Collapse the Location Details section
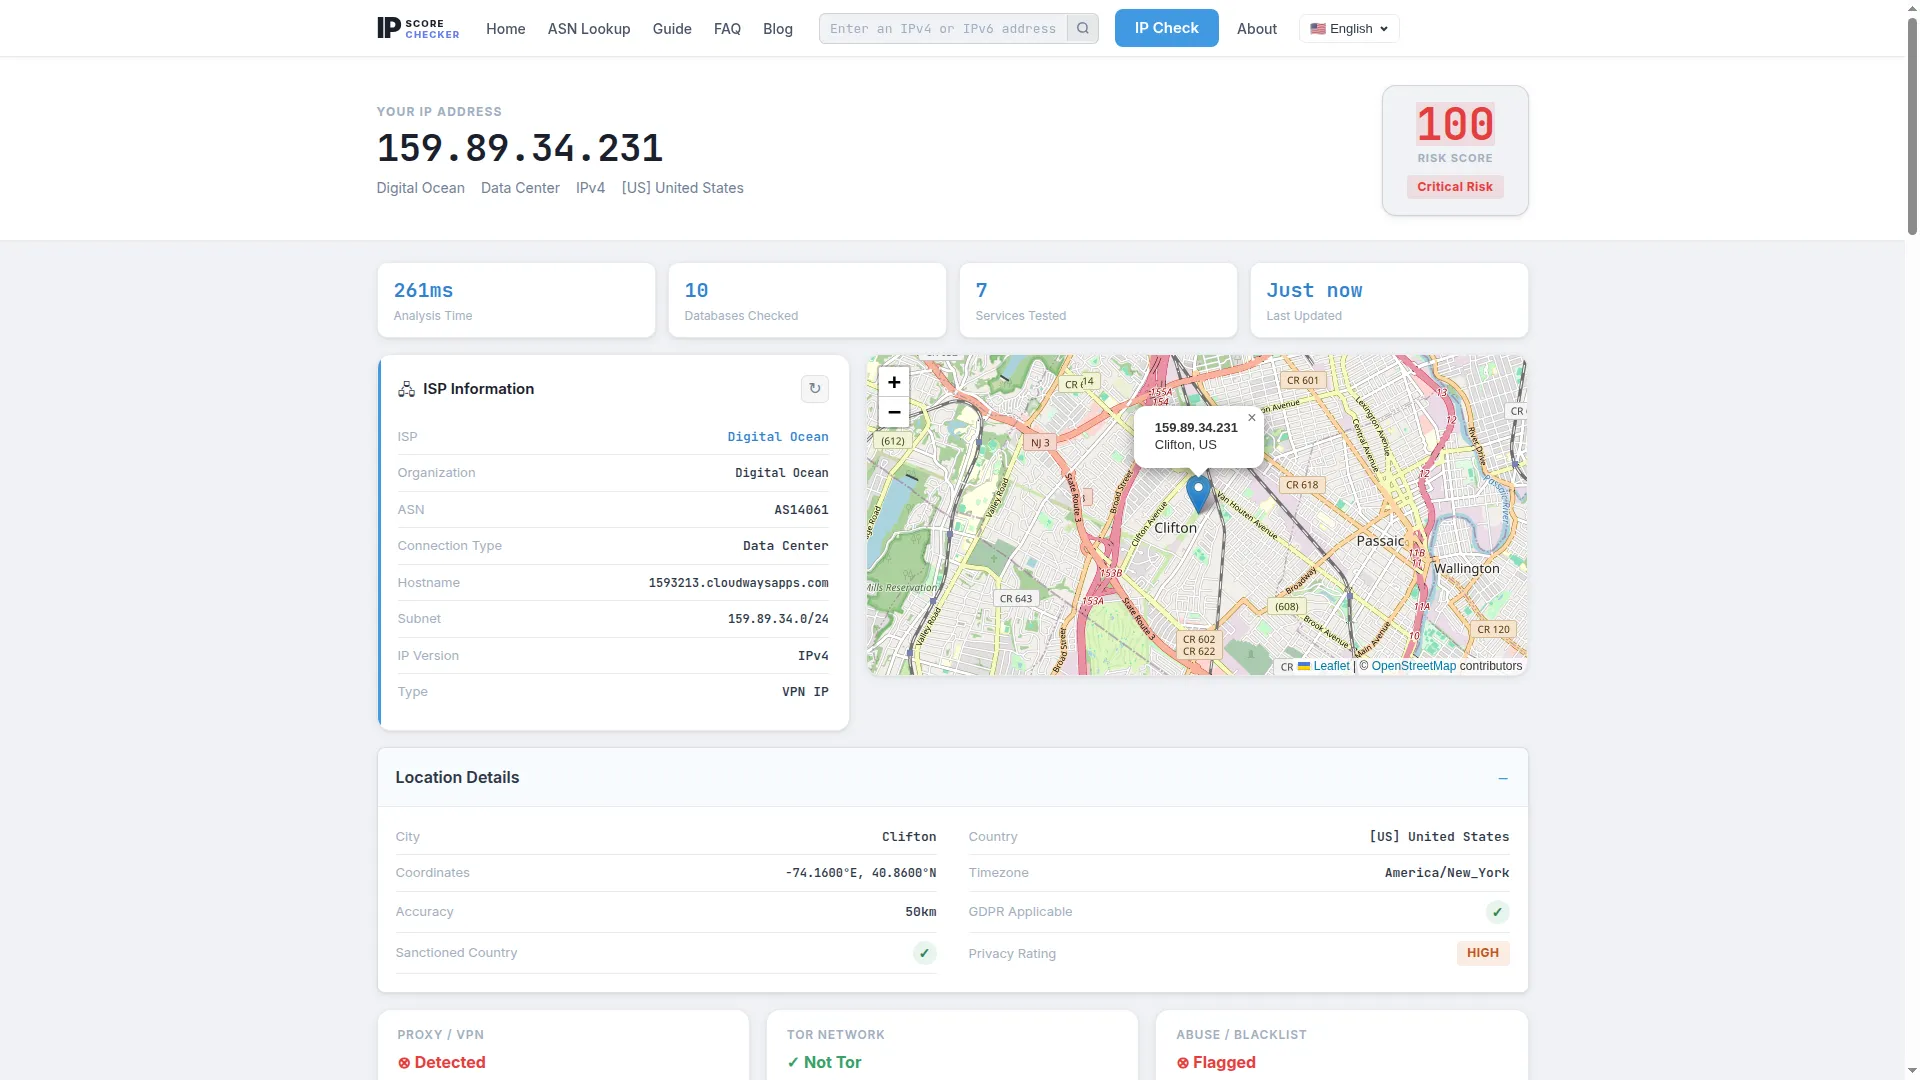The image size is (1920, 1080). (1502, 778)
